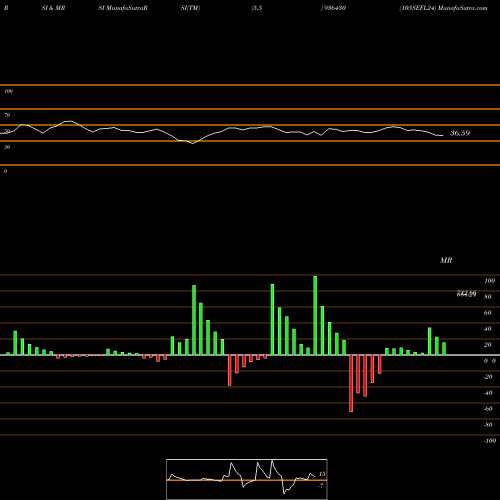Screen dimensions: 500x500
Task: Click the SI & MR header text
Action: click(53, 8)
